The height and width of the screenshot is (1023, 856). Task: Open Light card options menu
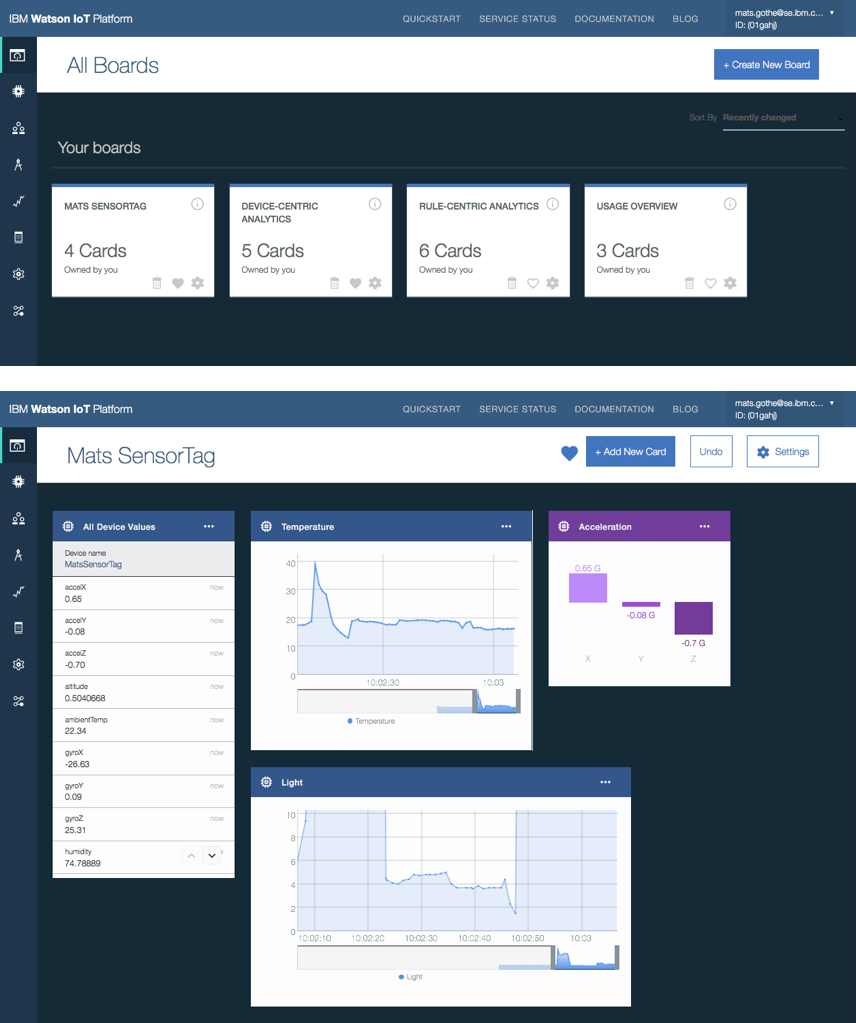605,782
